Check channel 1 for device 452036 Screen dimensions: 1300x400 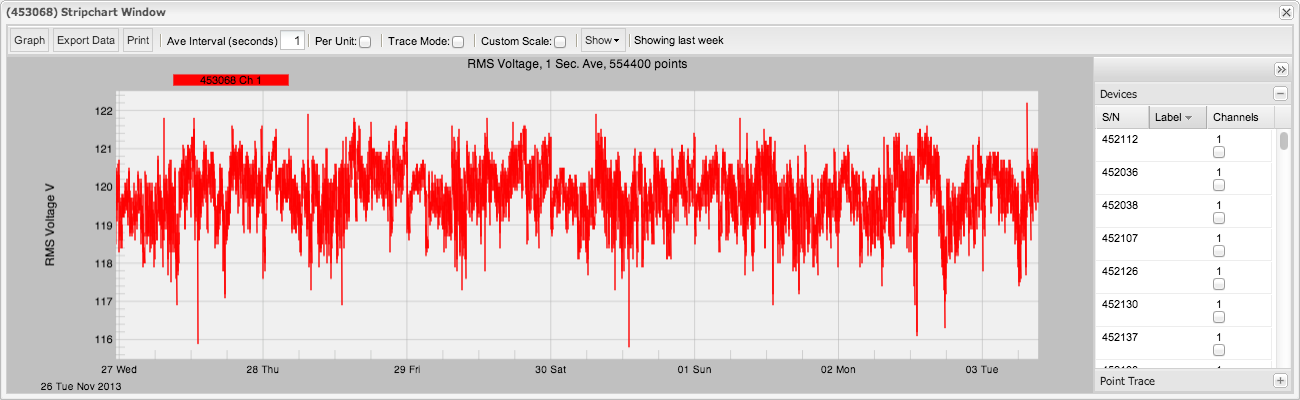click(x=1219, y=186)
